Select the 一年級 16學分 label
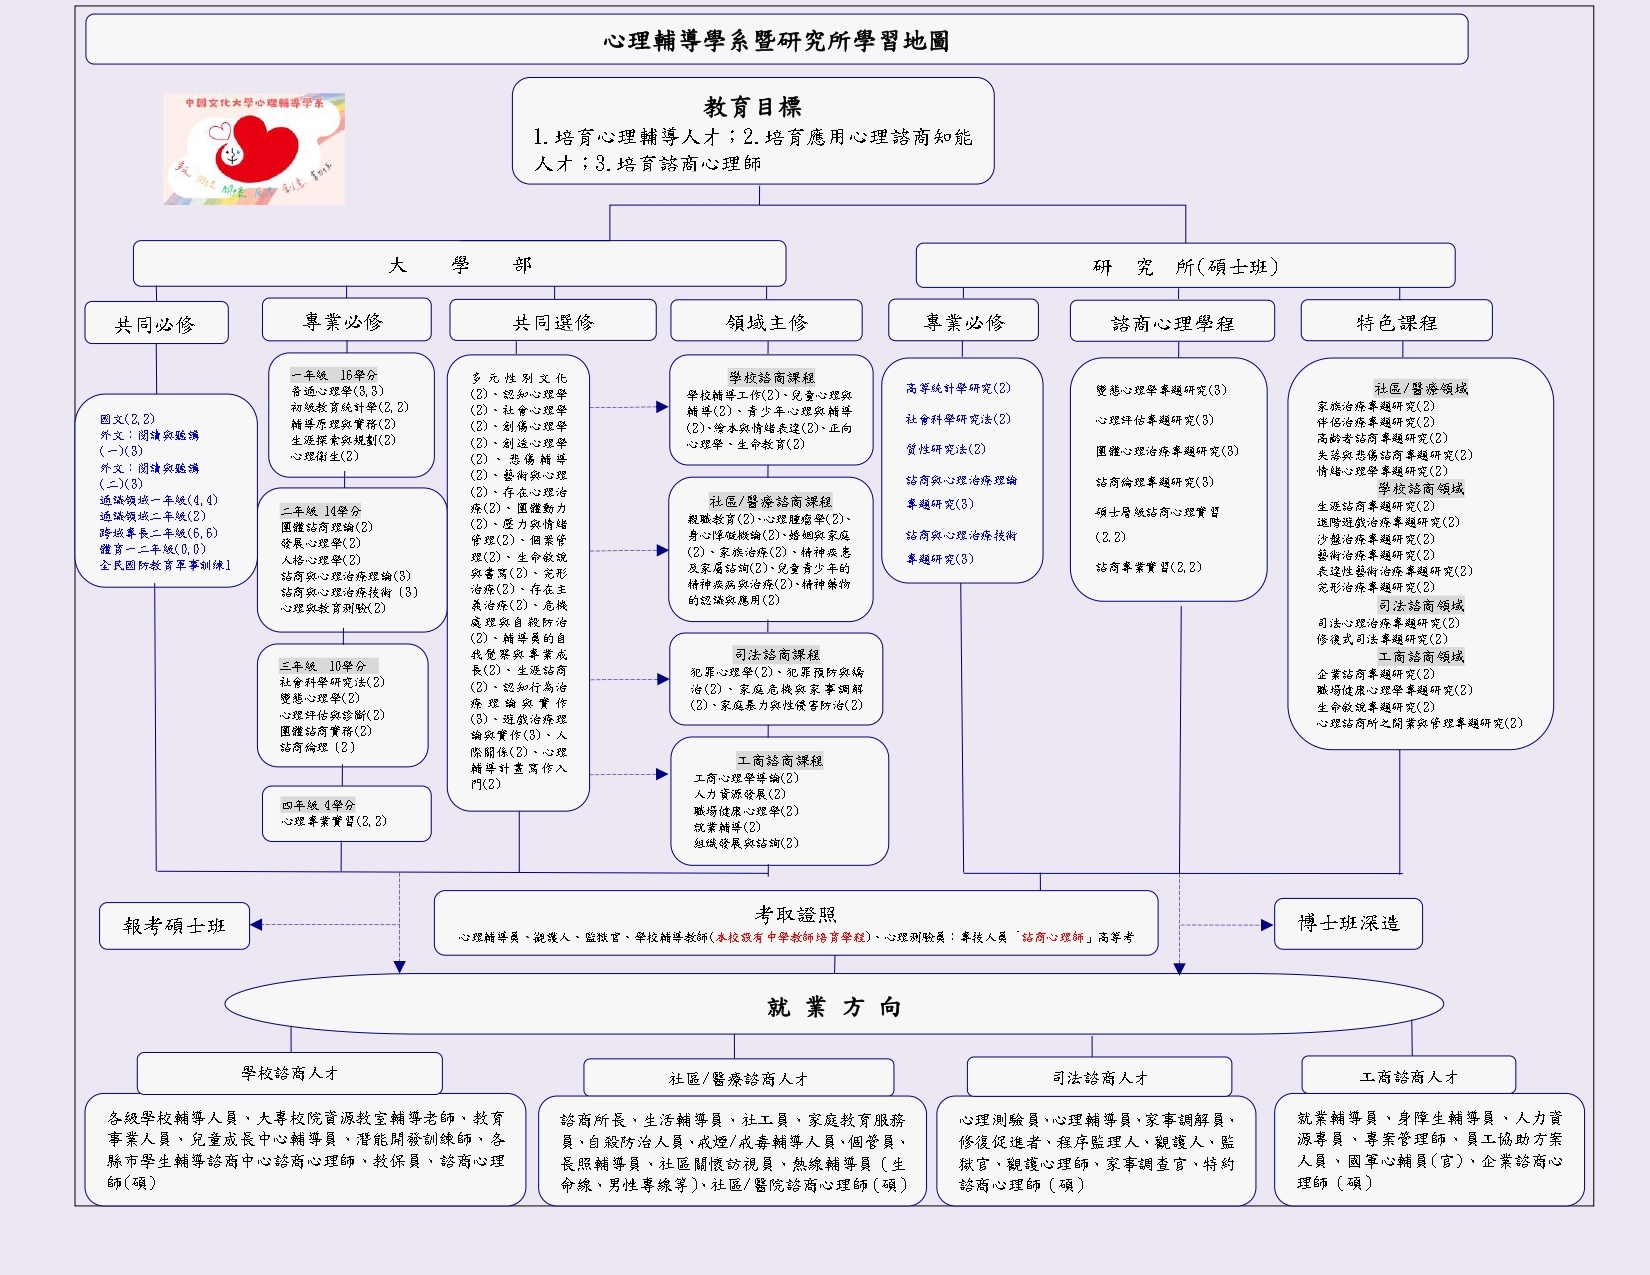Image resolution: width=1650 pixels, height=1275 pixels. pos(334,375)
